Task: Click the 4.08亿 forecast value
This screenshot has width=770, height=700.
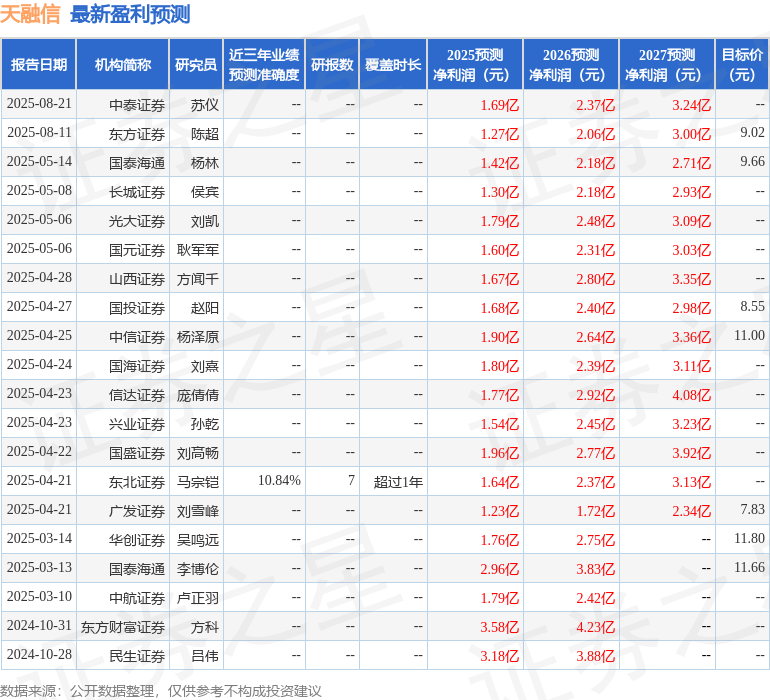Action: click(x=691, y=395)
